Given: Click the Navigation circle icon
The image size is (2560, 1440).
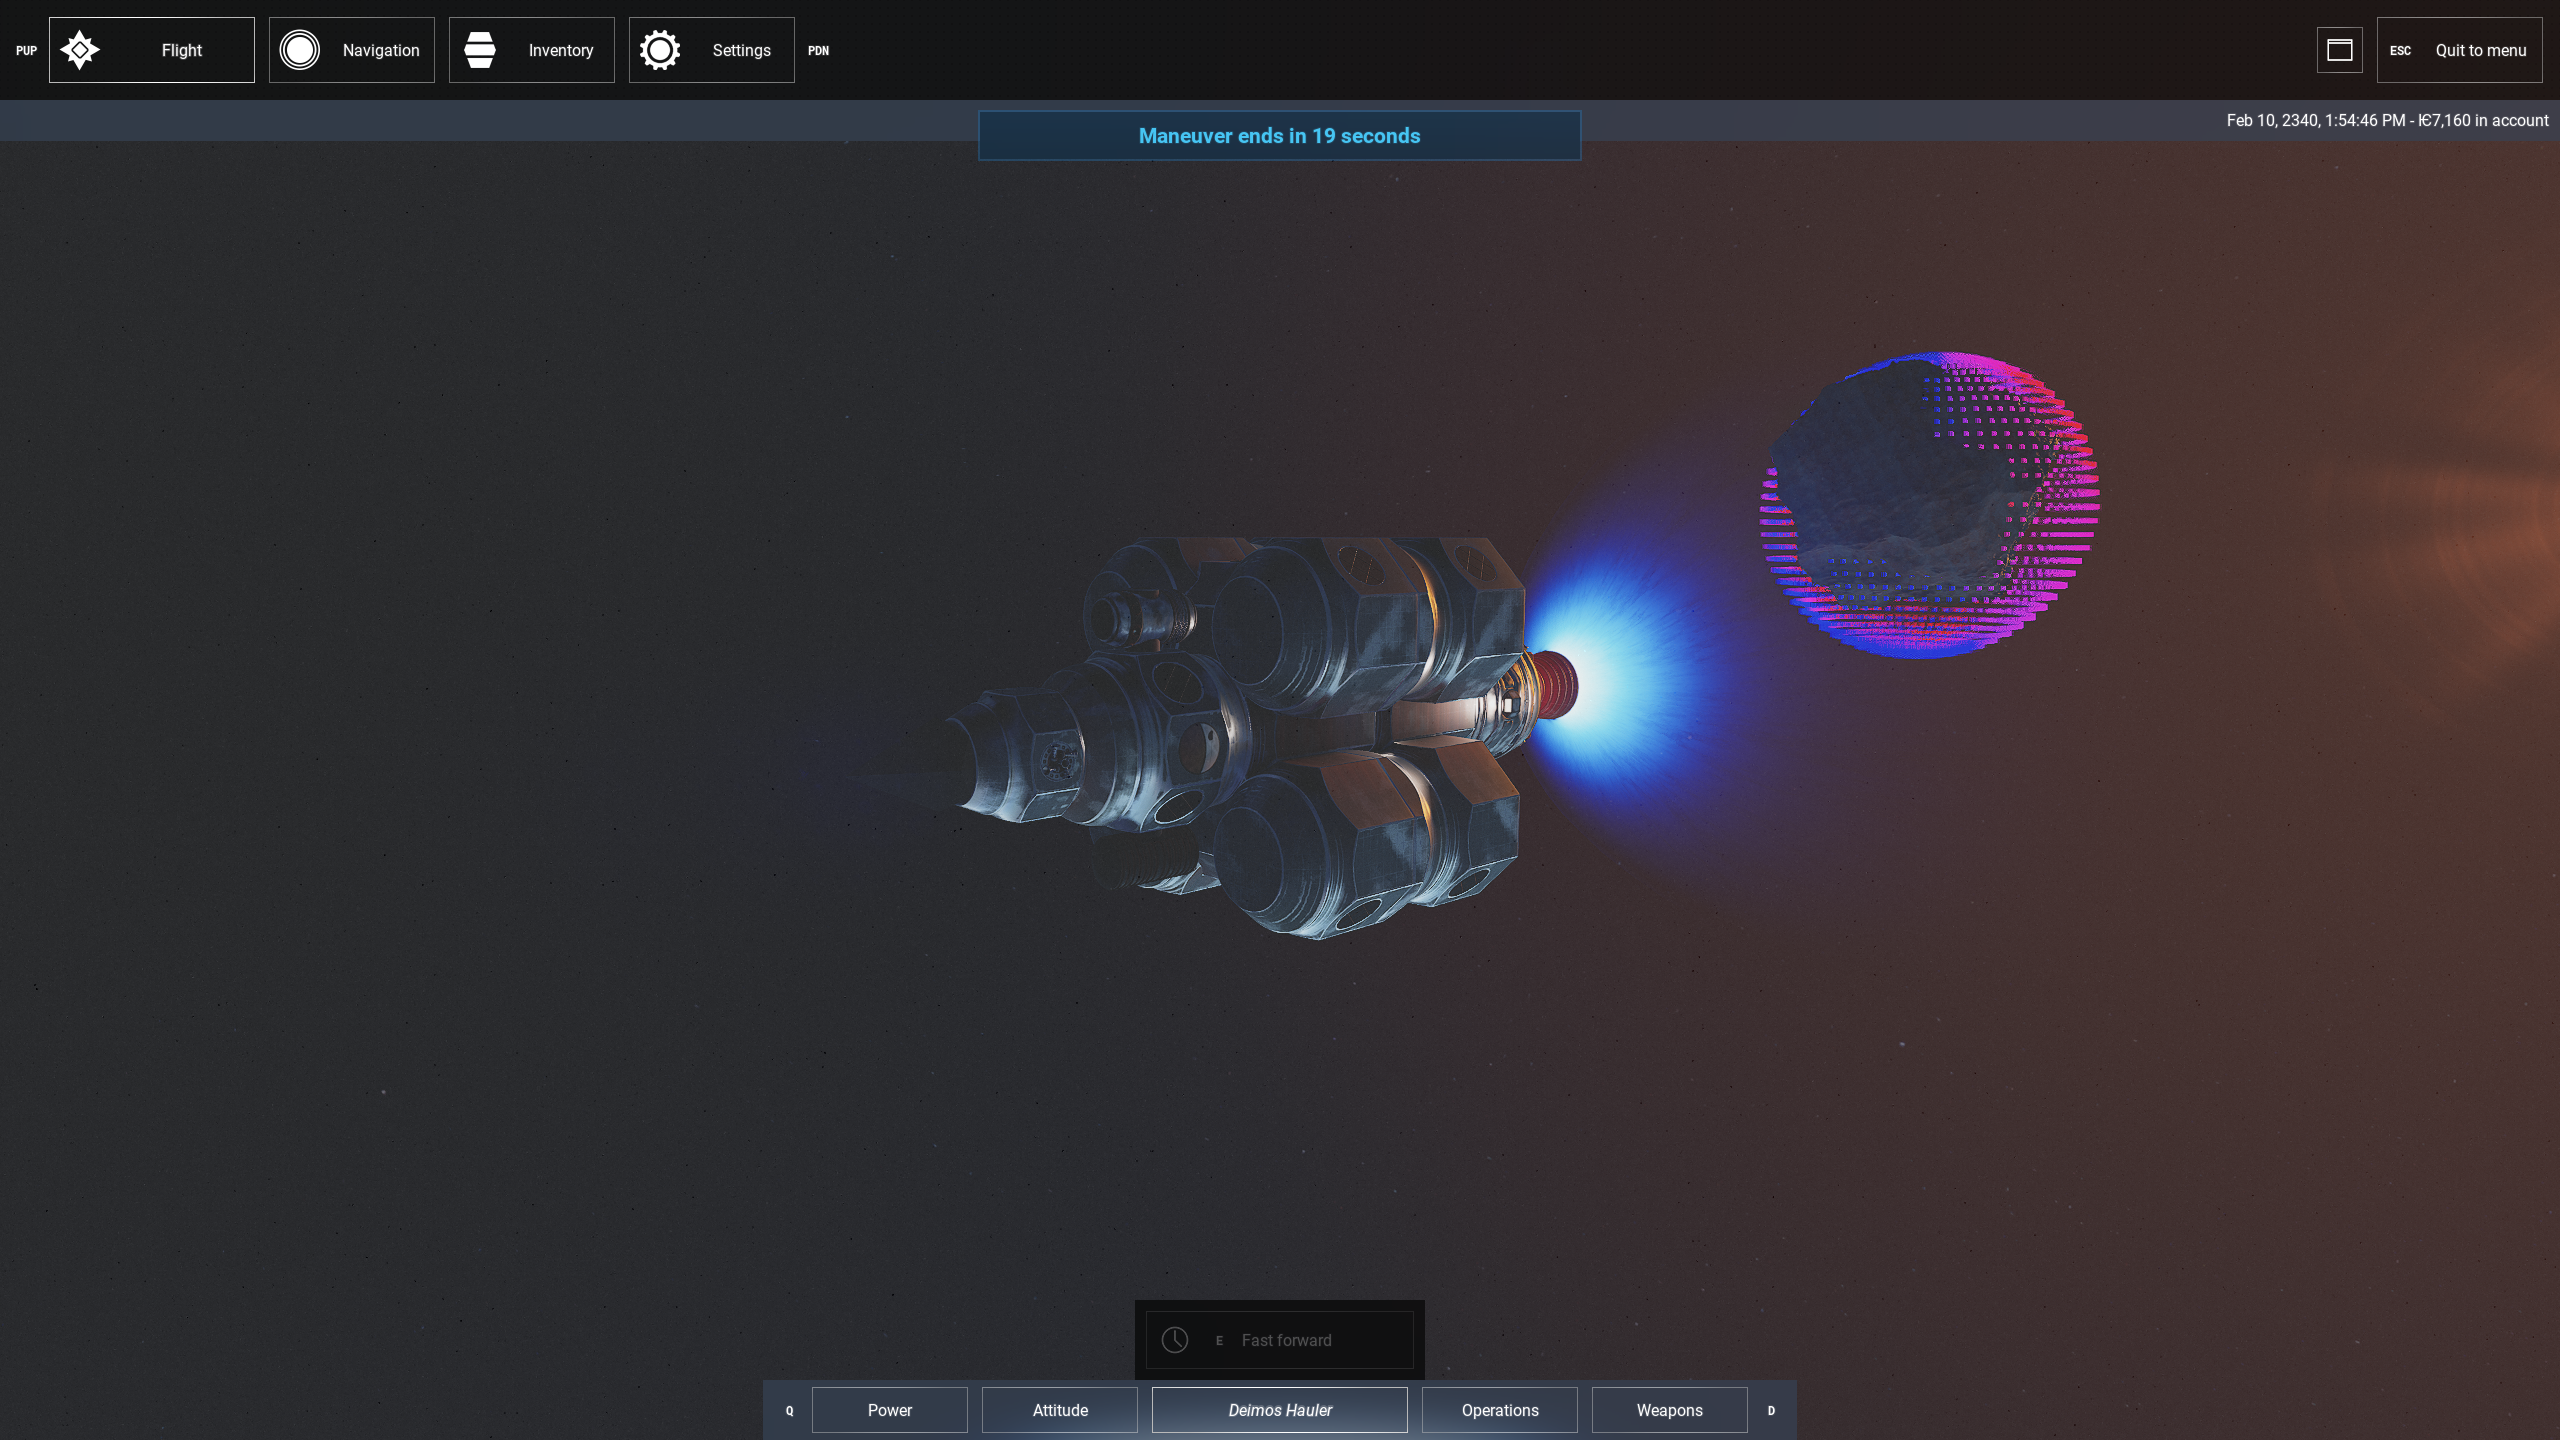Looking at the screenshot, I should click(299, 50).
